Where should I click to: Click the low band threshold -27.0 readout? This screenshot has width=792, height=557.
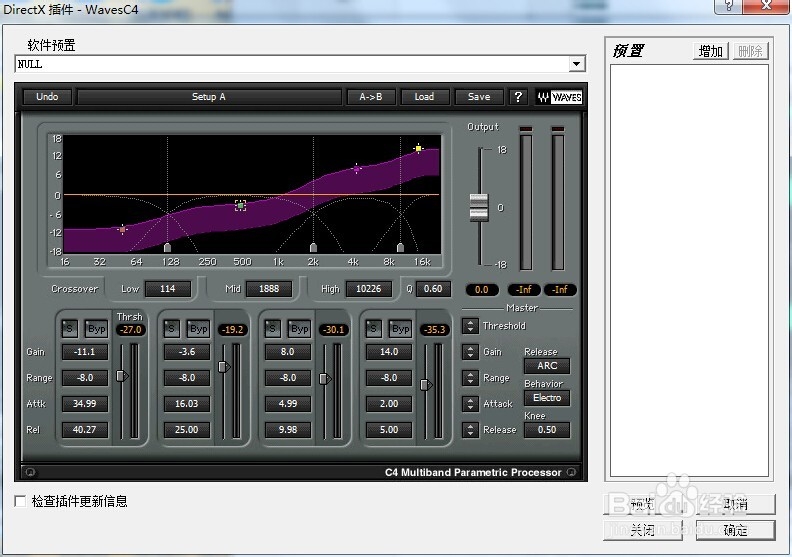coord(131,330)
